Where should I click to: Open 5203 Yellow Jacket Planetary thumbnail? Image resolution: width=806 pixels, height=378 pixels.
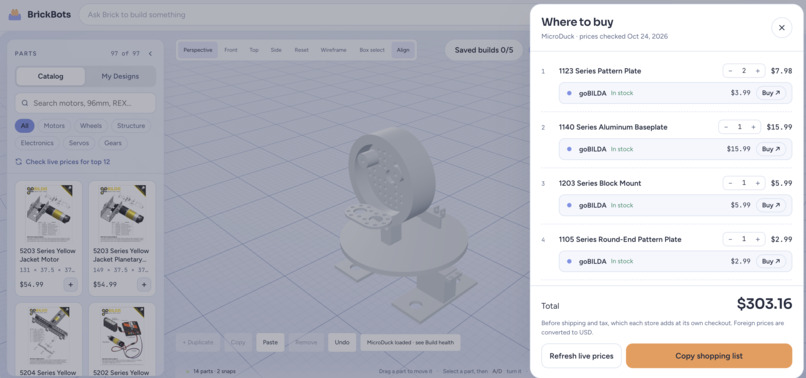pyautogui.click(x=122, y=213)
